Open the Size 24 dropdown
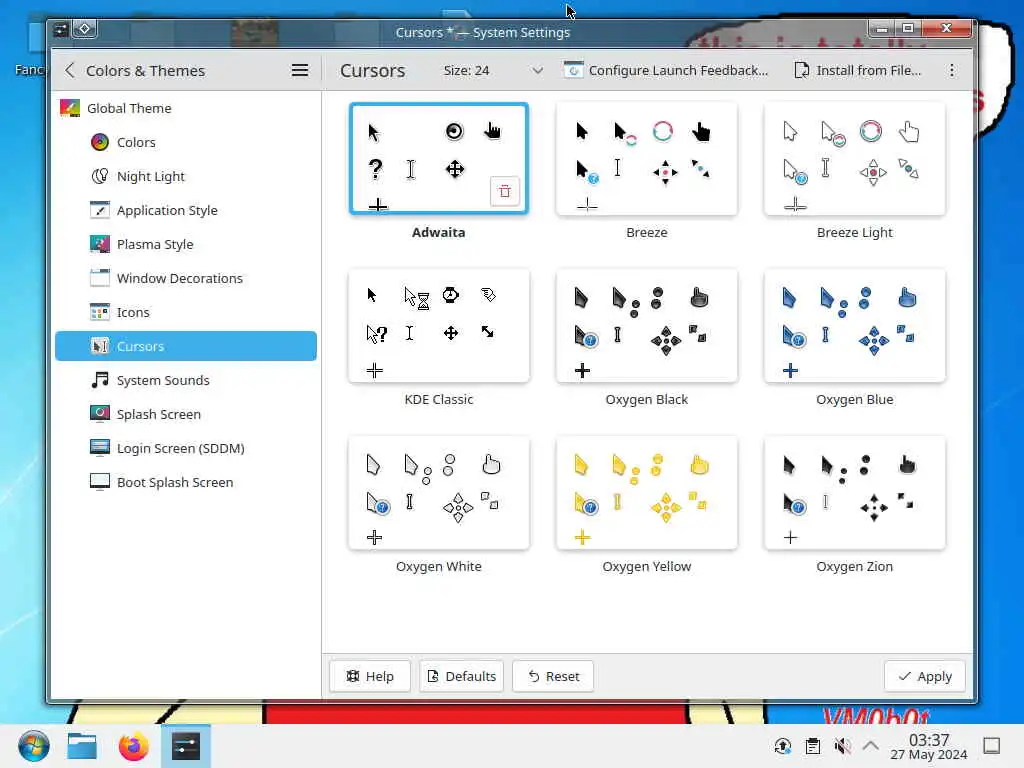The image size is (1024, 768). tap(492, 71)
